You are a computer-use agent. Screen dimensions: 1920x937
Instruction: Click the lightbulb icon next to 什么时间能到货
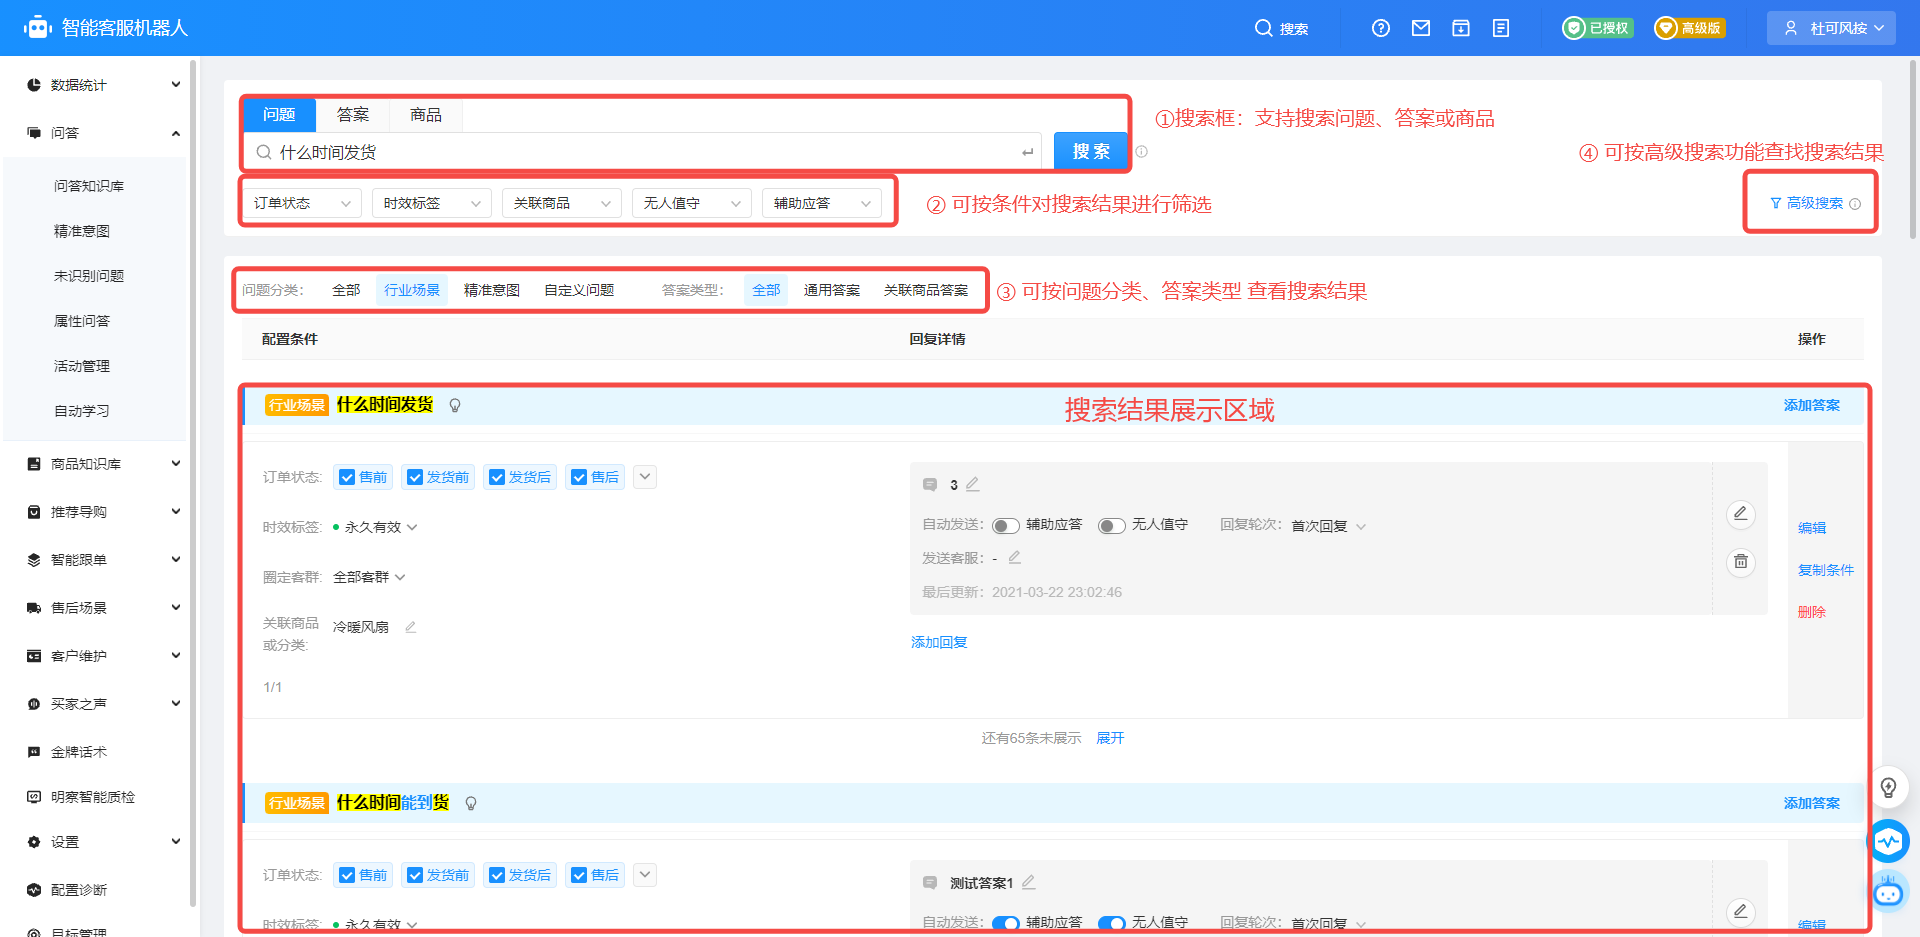click(x=471, y=803)
